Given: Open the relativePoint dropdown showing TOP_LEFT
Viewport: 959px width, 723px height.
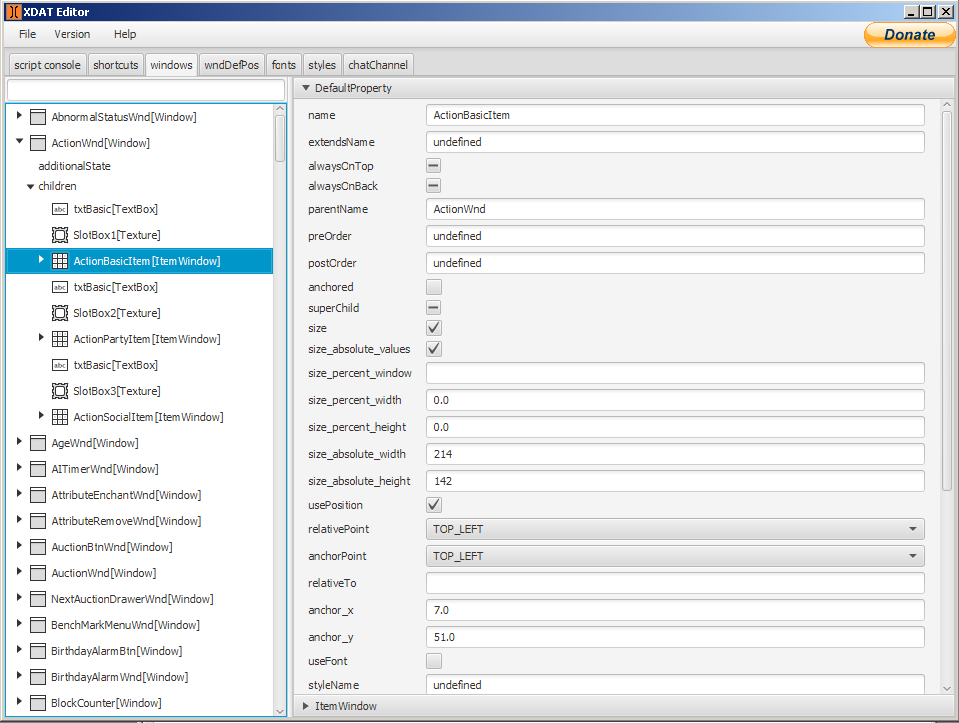Looking at the screenshot, I should pyautogui.click(x=674, y=528).
